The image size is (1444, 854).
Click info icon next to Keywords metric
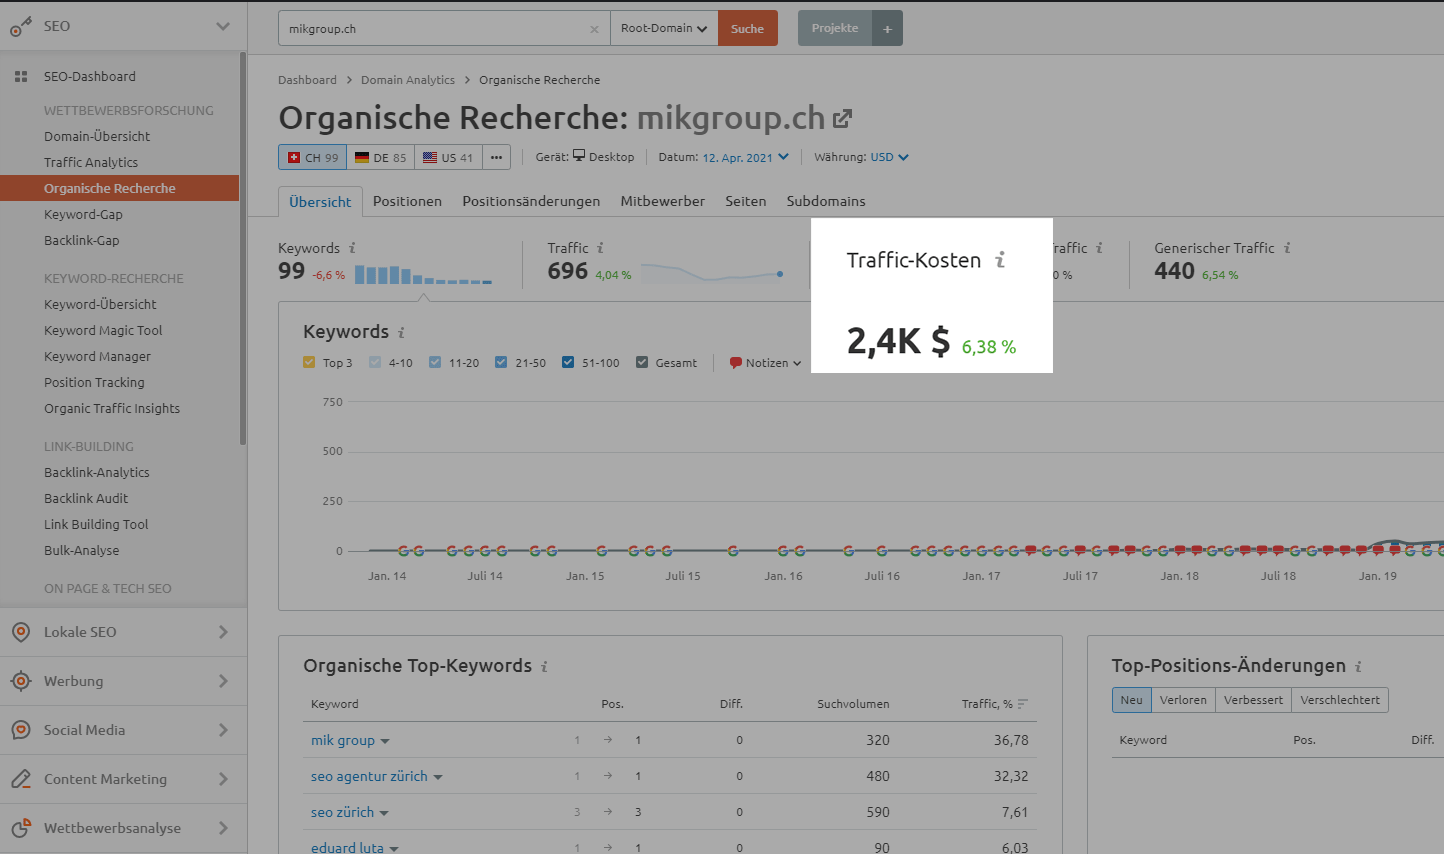tap(352, 248)
